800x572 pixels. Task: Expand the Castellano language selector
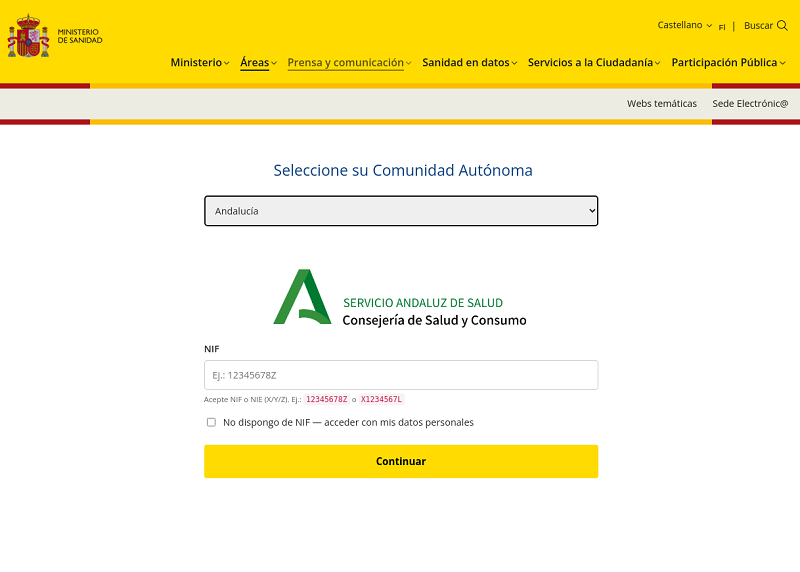pyautogui.click(x=684, y=25)
